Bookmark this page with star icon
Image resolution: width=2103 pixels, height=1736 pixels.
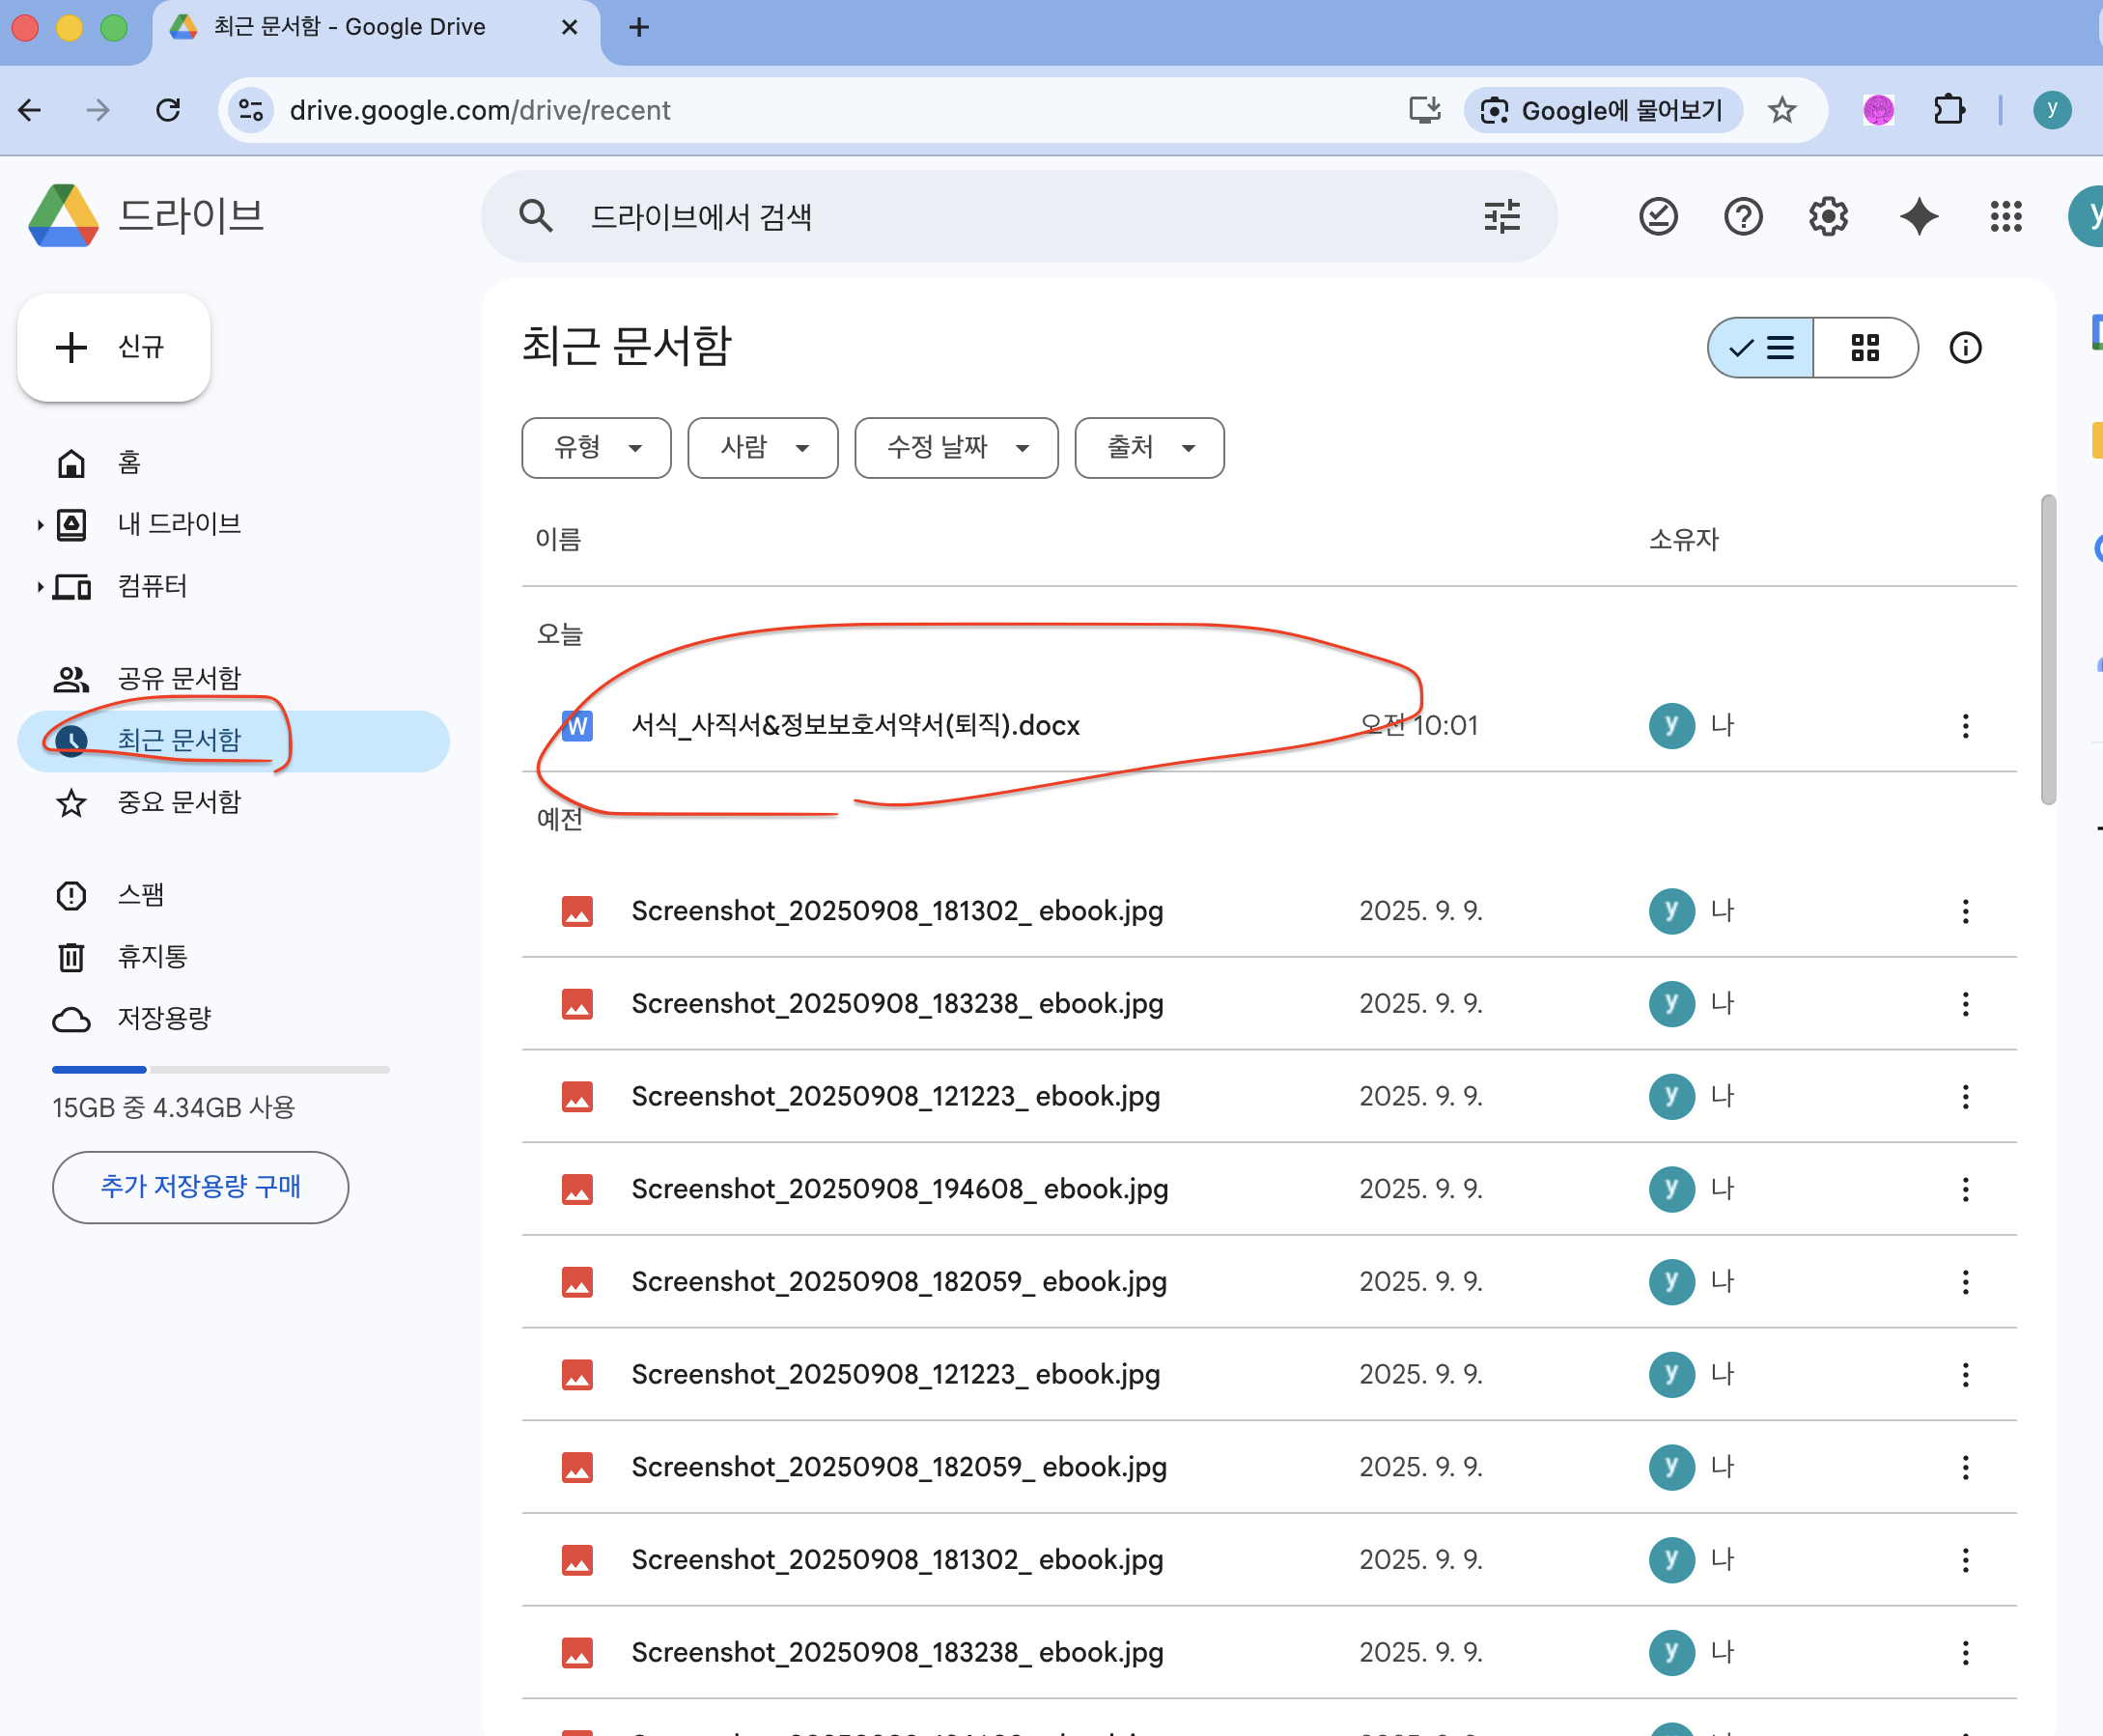(x=1782, y=110)
